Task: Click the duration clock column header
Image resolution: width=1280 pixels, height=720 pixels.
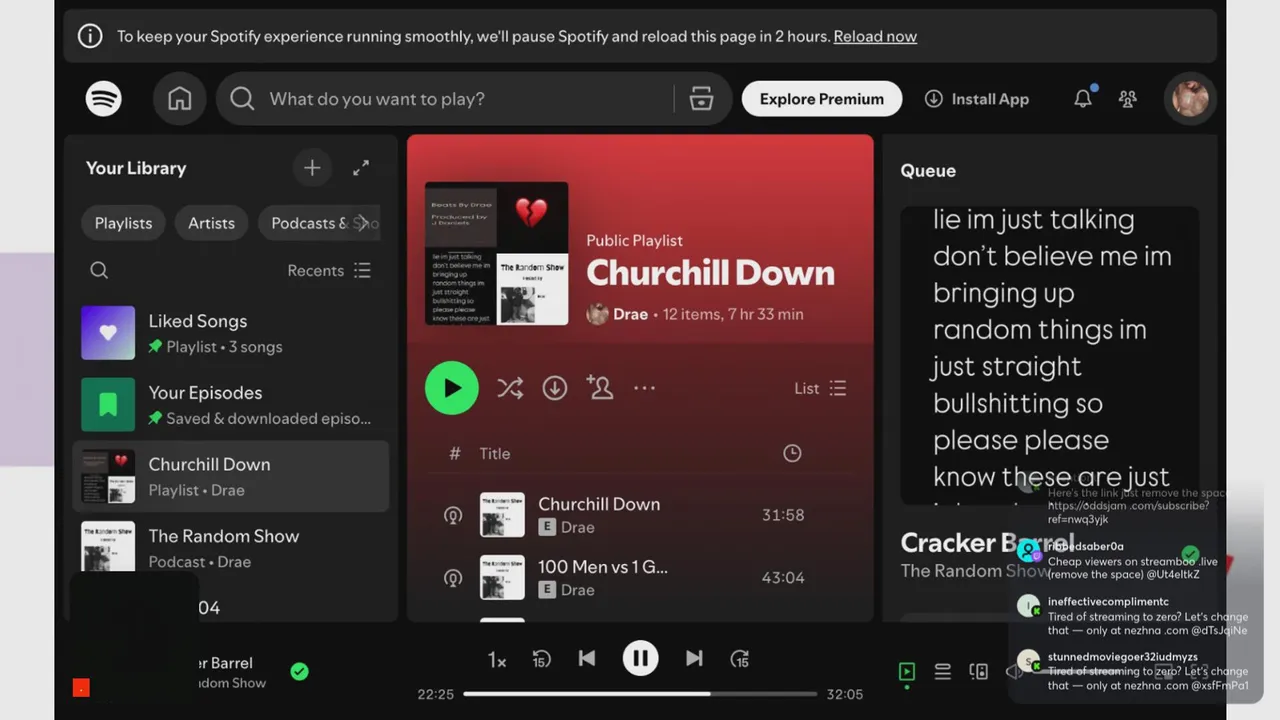Action: pos(792,453)
